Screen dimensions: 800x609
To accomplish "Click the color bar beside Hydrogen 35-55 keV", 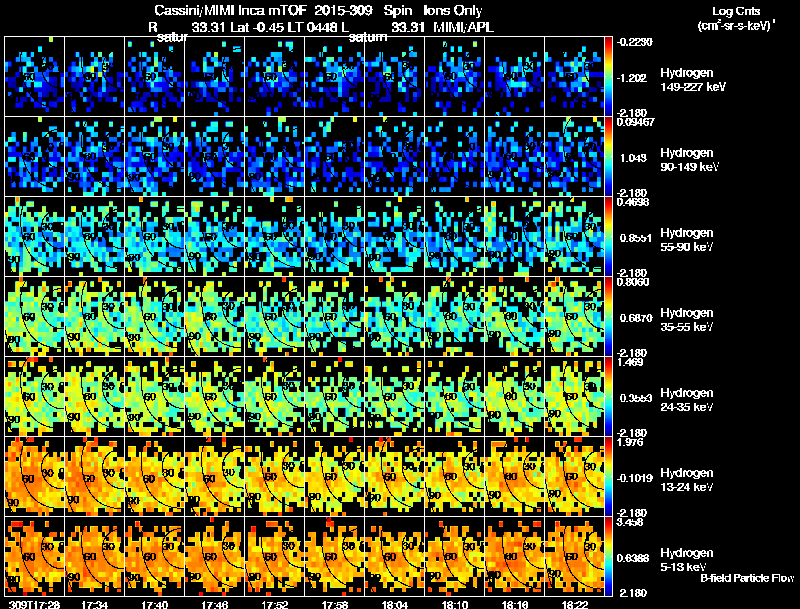I will pyautogui.click(x=608, y=317).
